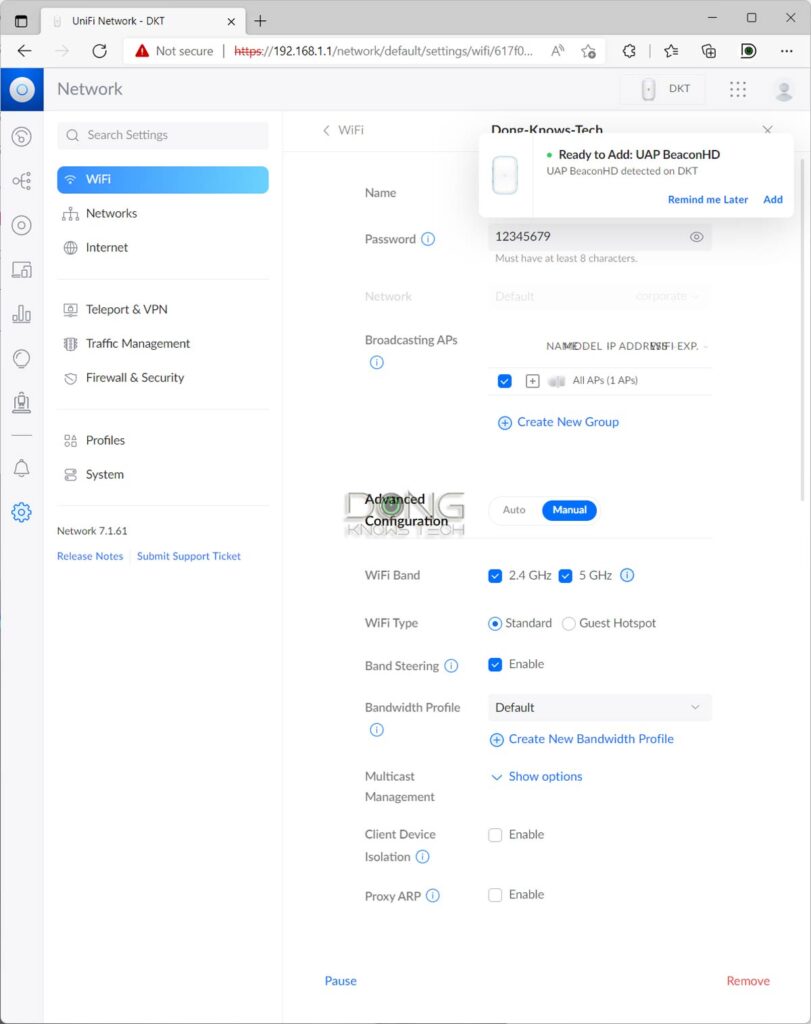Click the Band Steering info icon
Screen dimensions: 811x1024
[x=451, y=665]
